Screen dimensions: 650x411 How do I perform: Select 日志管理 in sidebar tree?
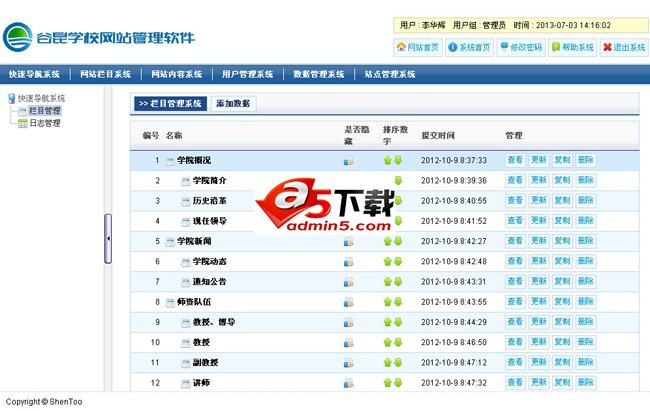[45, 123]
